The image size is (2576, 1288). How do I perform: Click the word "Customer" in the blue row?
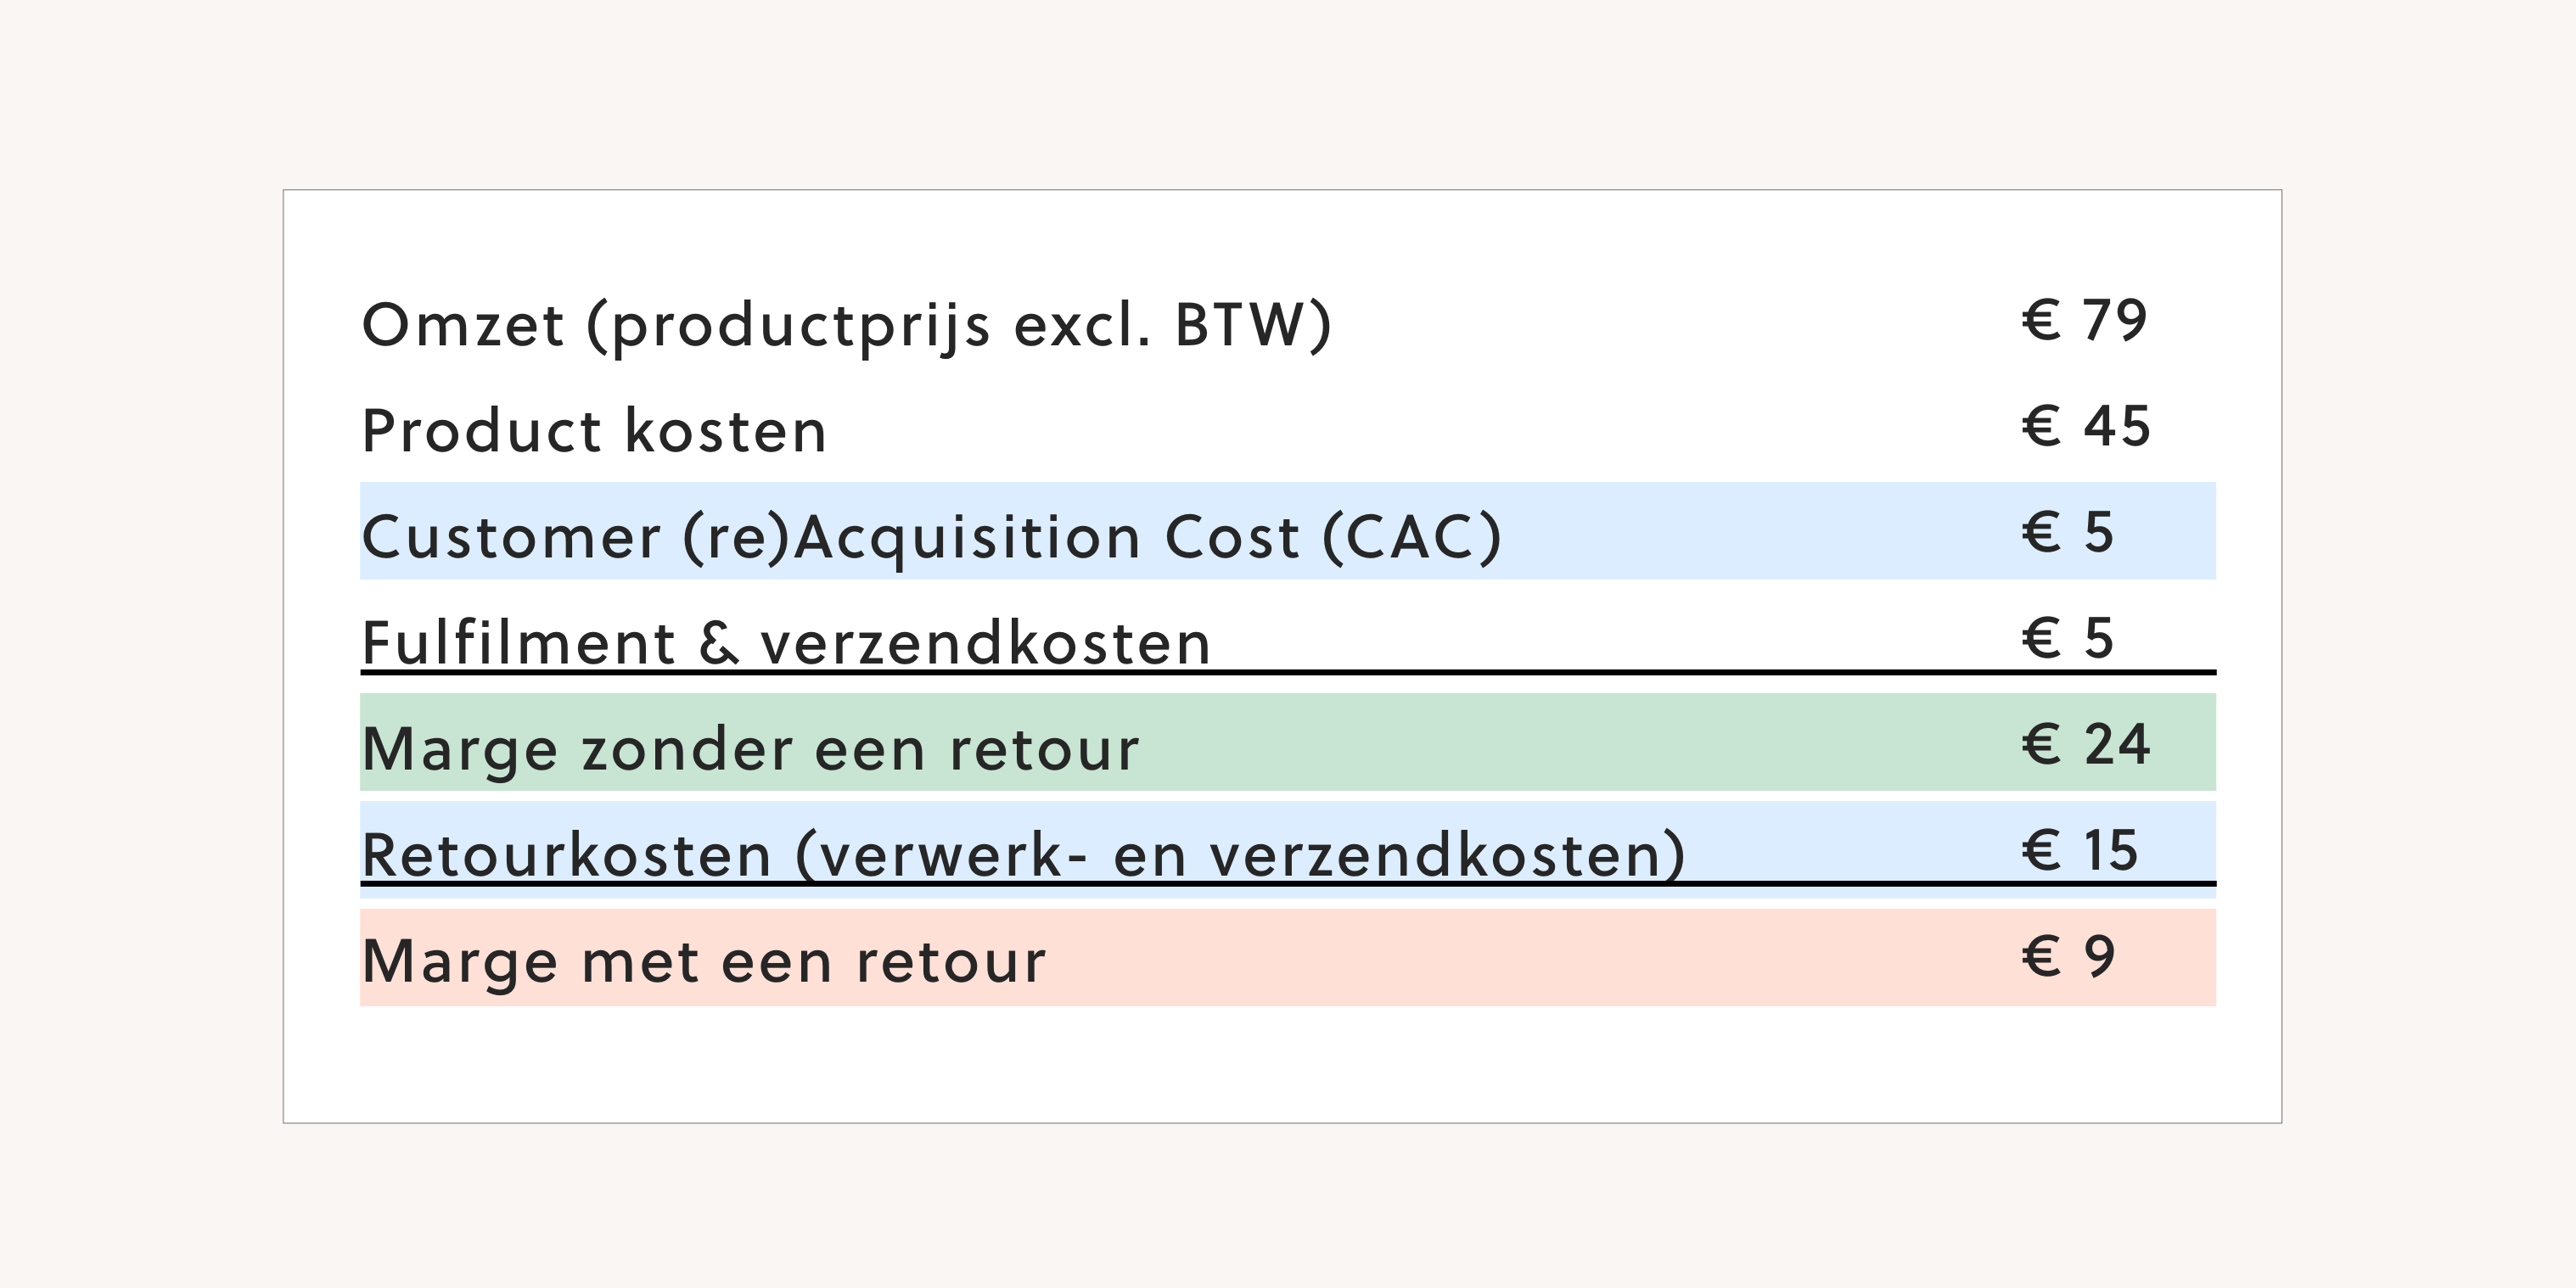click(x=511, y=537)
